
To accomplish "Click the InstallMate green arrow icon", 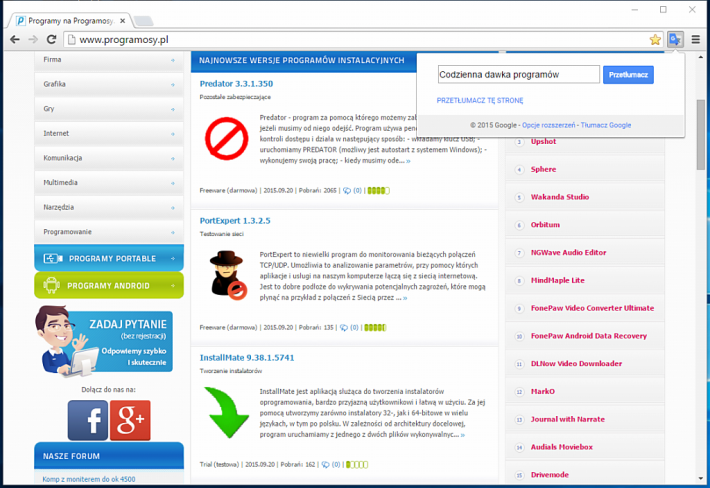I will pos(226,412).
